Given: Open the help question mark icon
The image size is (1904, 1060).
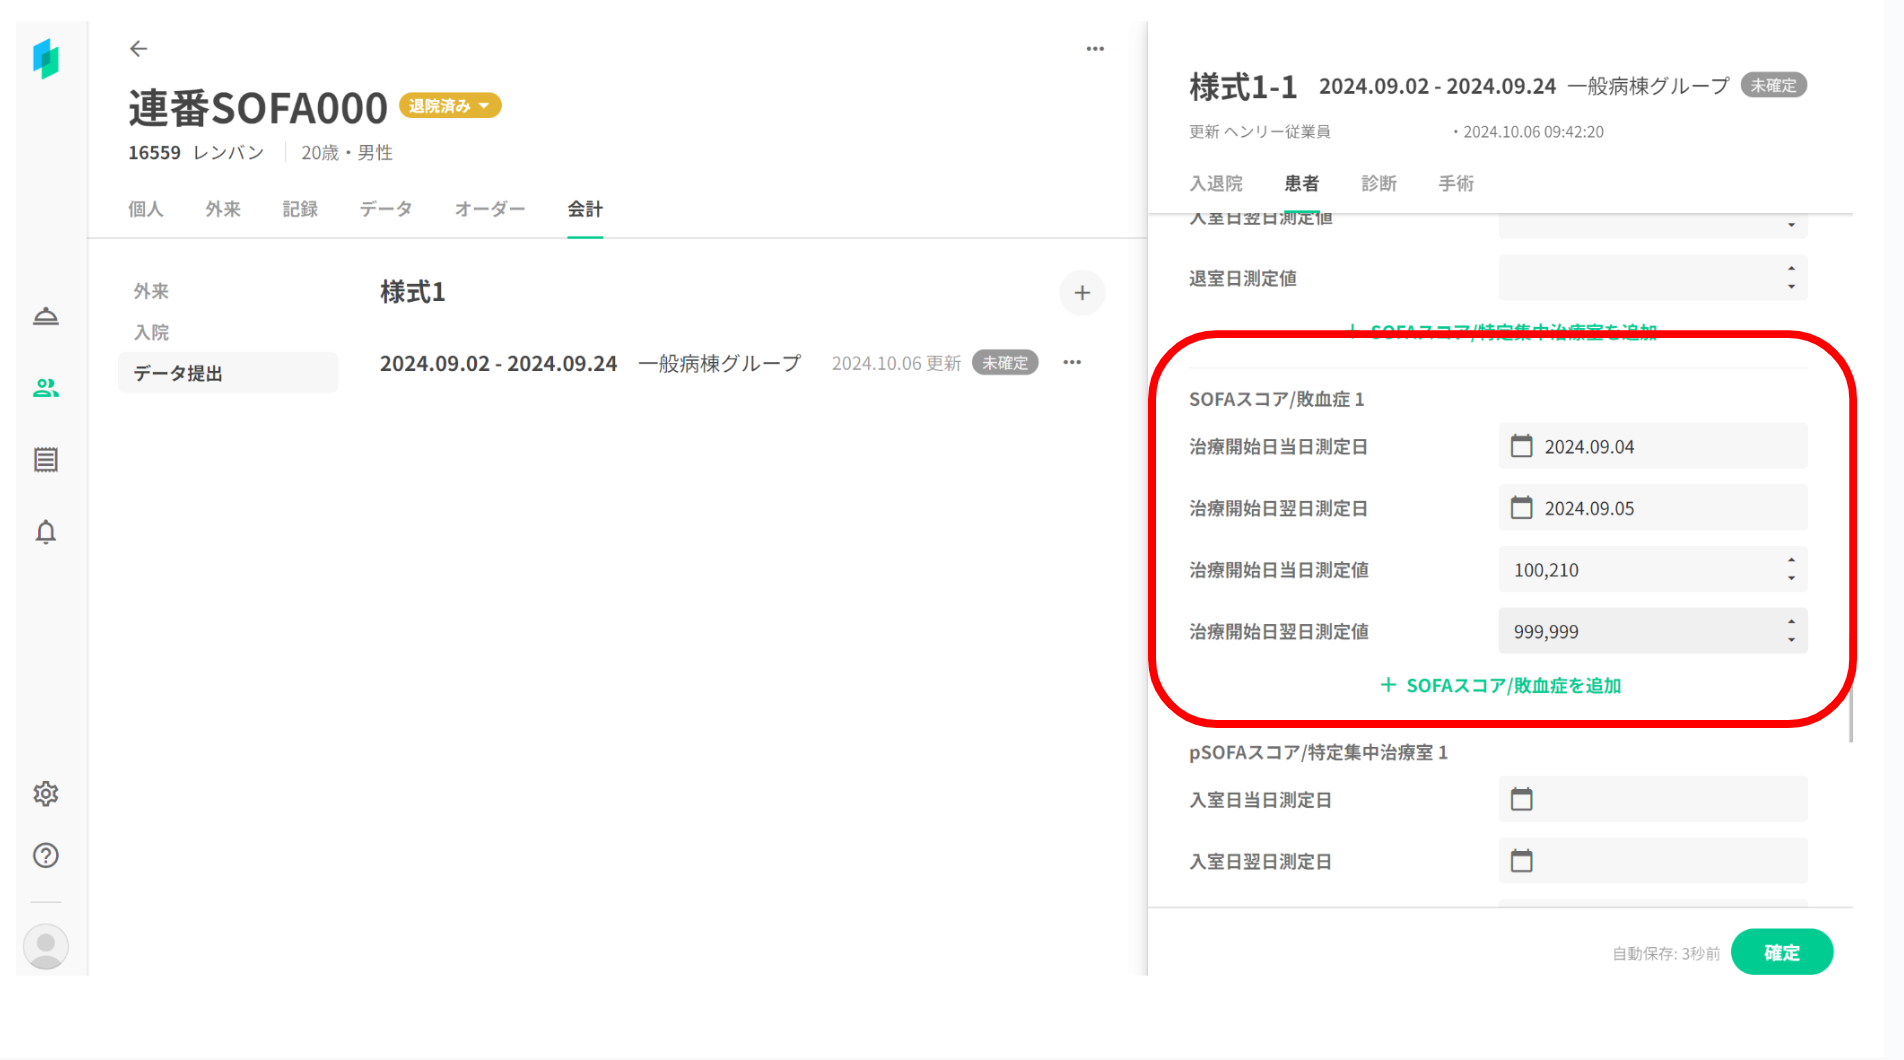Looking at the screenshot, I should click(46, 856).
